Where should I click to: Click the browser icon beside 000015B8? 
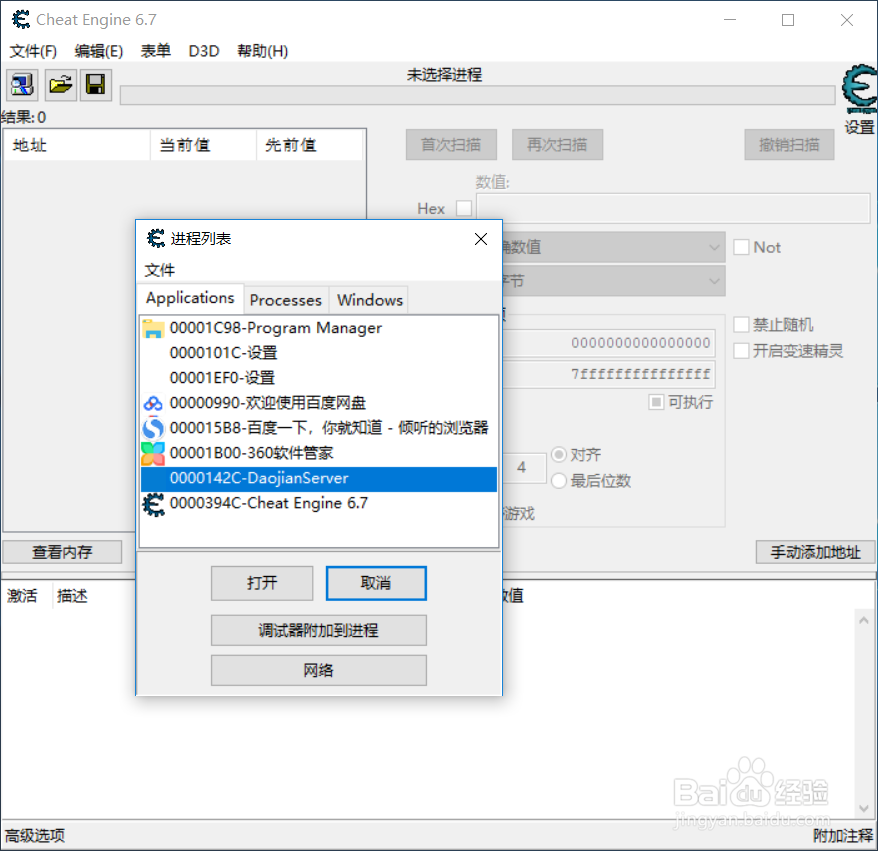pos(153,428)
